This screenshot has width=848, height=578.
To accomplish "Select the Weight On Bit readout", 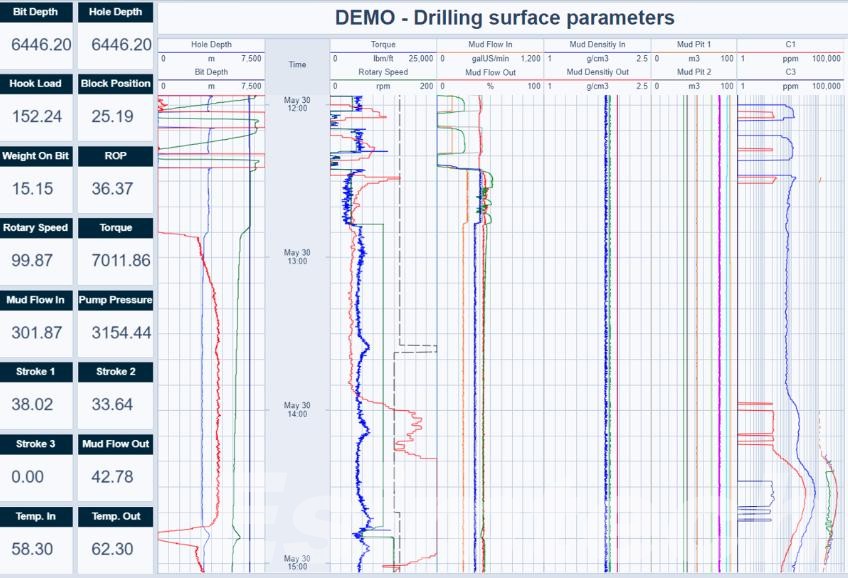I will (x=38, y=188).
